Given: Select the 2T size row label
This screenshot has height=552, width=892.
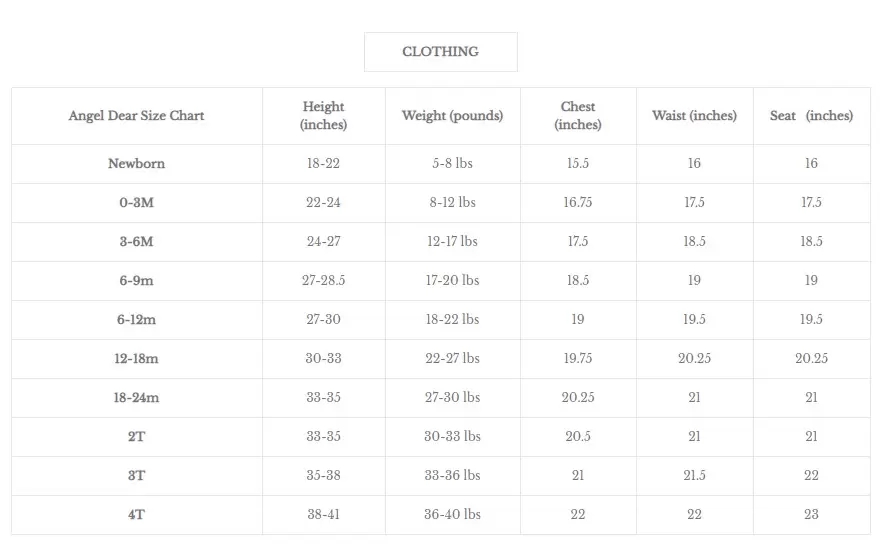Looking at the screenshot, I should (137, 436).
